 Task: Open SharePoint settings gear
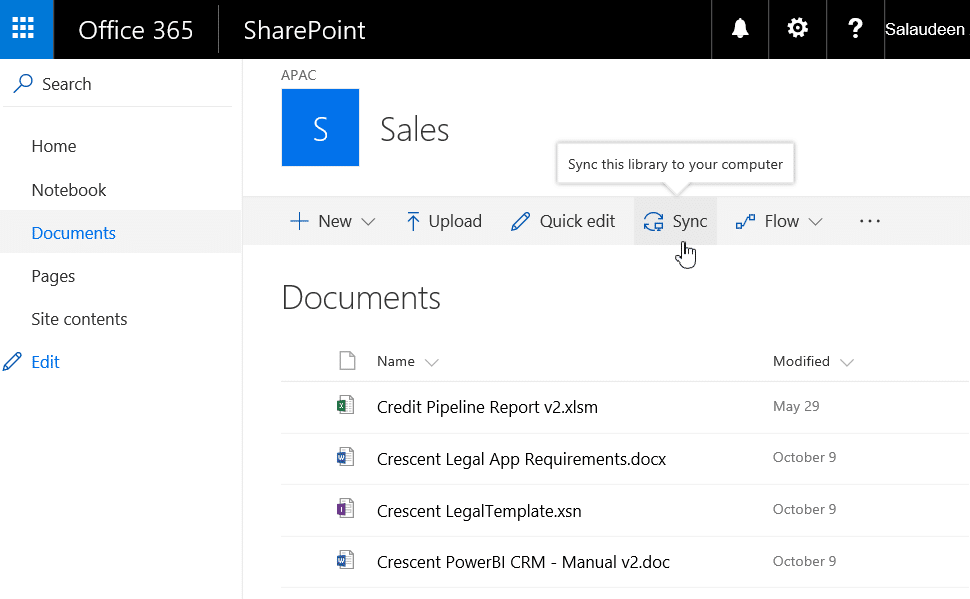point(797,29)
